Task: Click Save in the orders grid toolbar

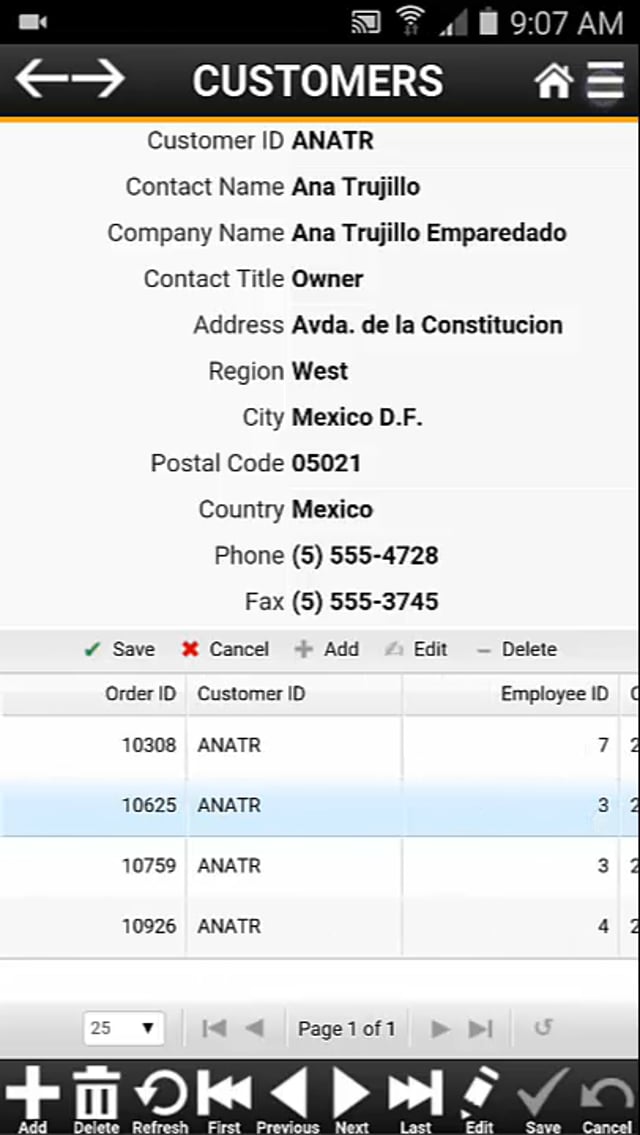Action: (x=119, y=649)
